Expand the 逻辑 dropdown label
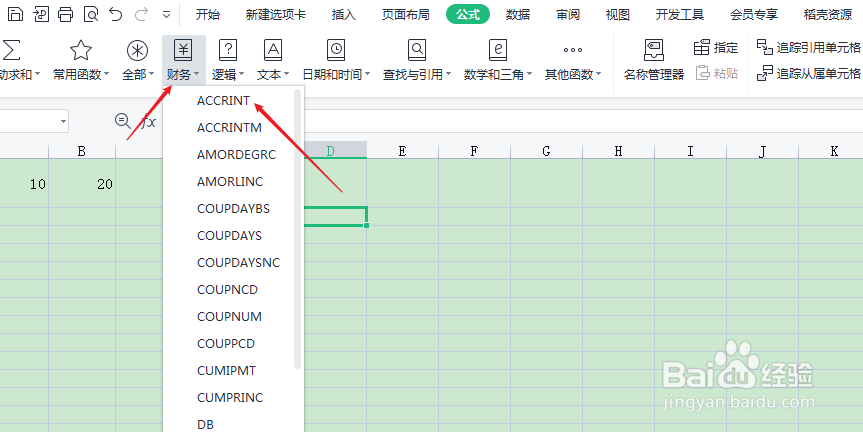Viewport: 863px width, 432px height. (228, 74)
